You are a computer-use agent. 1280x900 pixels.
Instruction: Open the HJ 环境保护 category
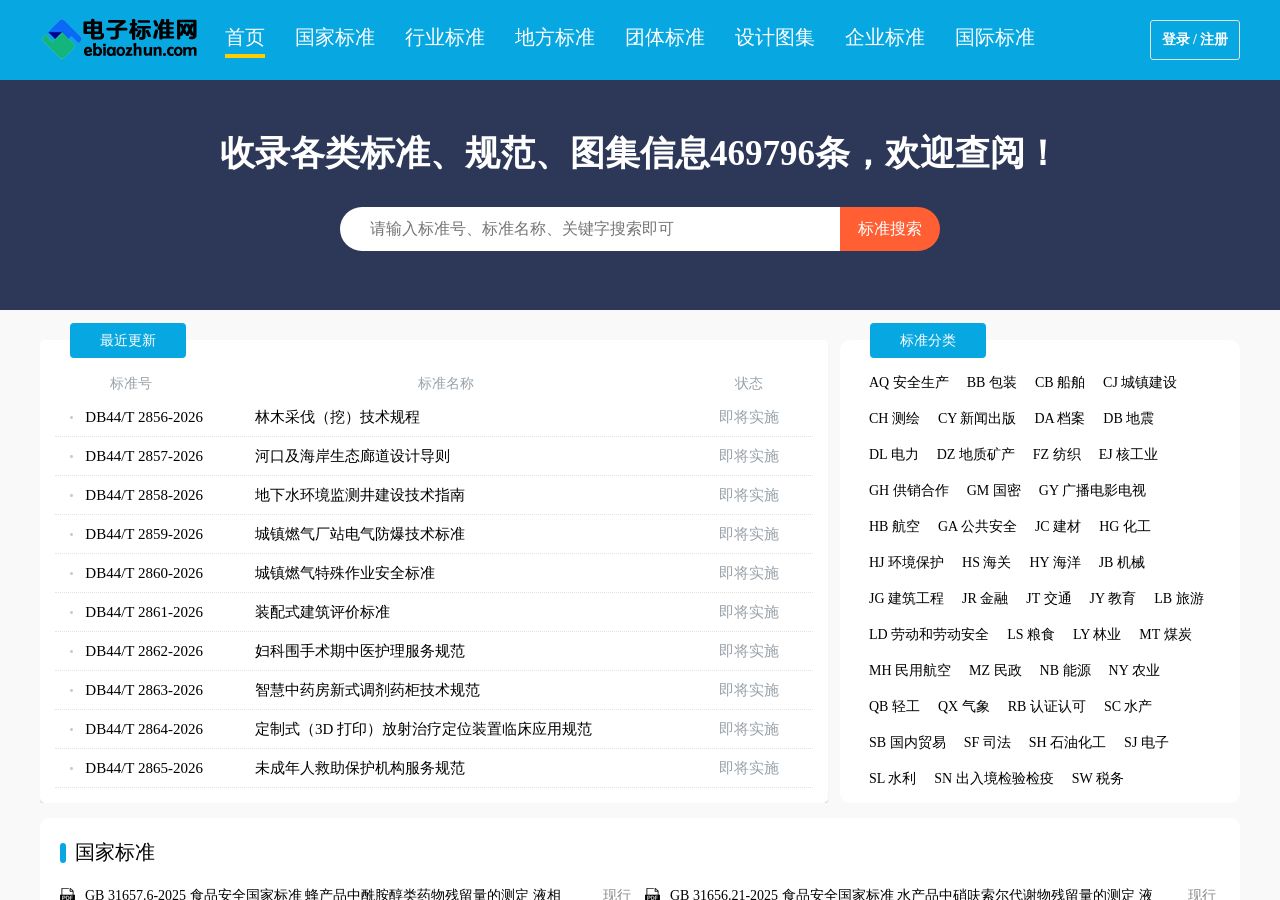coord(906,563)
